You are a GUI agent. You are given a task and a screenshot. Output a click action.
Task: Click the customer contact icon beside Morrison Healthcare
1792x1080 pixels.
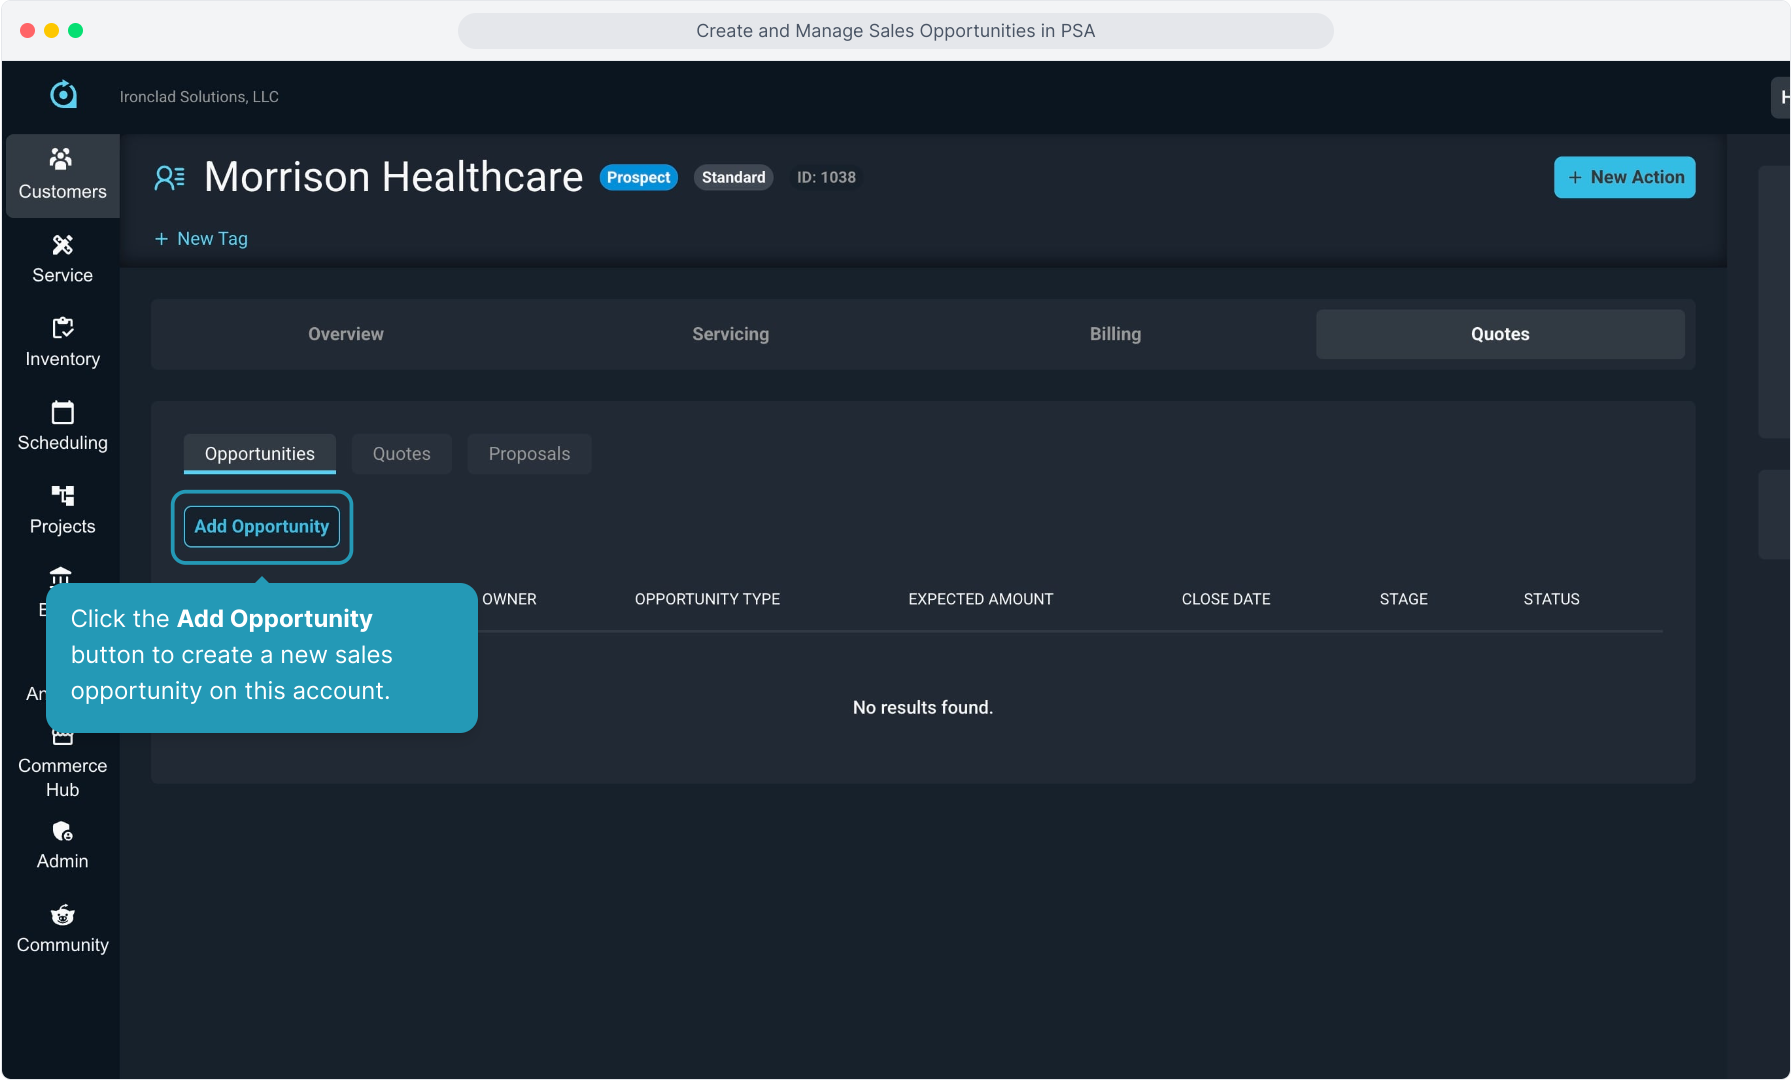pyautogui.click(x=169, y=178)
